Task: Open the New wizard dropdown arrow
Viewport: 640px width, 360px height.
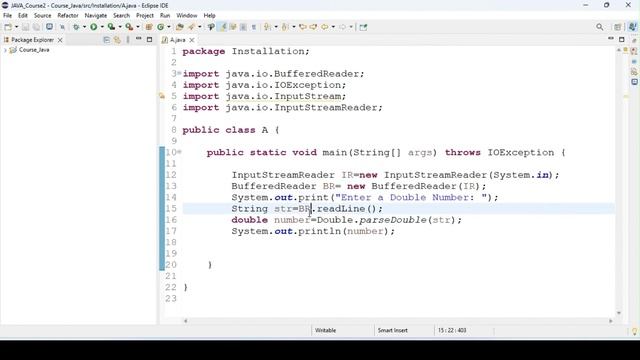Action: [x=16, y=27]
